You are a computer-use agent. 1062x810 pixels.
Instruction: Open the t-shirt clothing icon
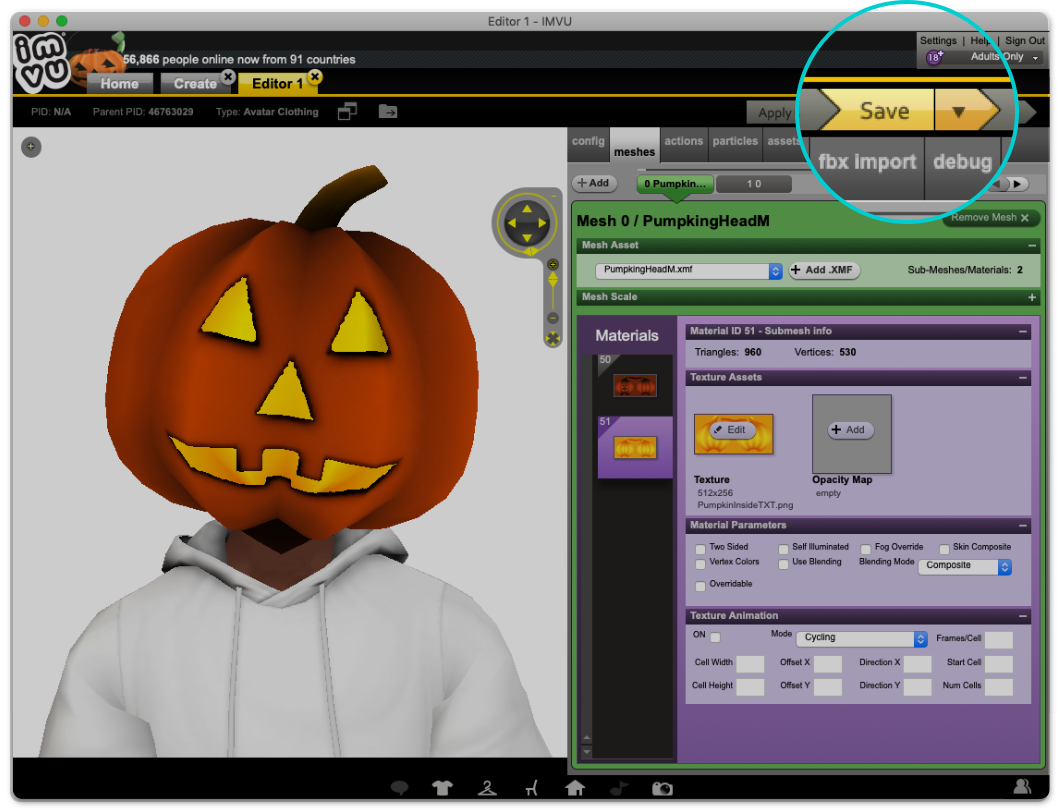coord(442,788)
